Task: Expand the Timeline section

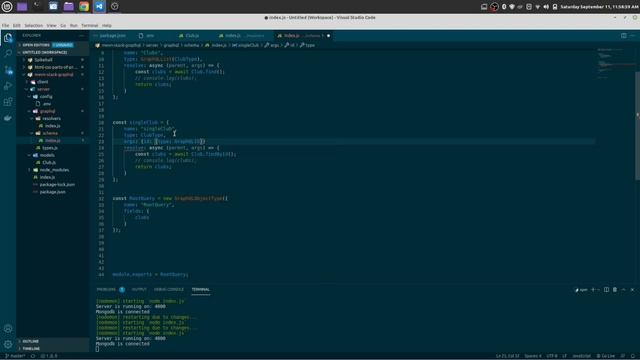Action: (x=53, y=349)
